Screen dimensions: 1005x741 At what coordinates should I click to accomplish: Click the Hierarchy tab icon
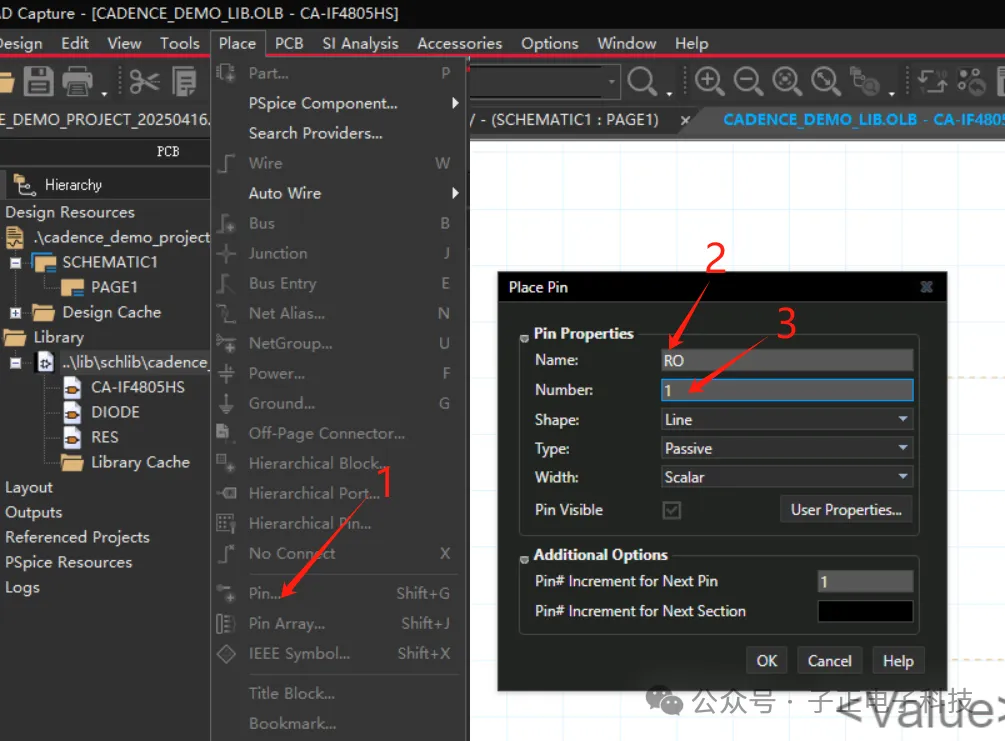click(24, 185)
